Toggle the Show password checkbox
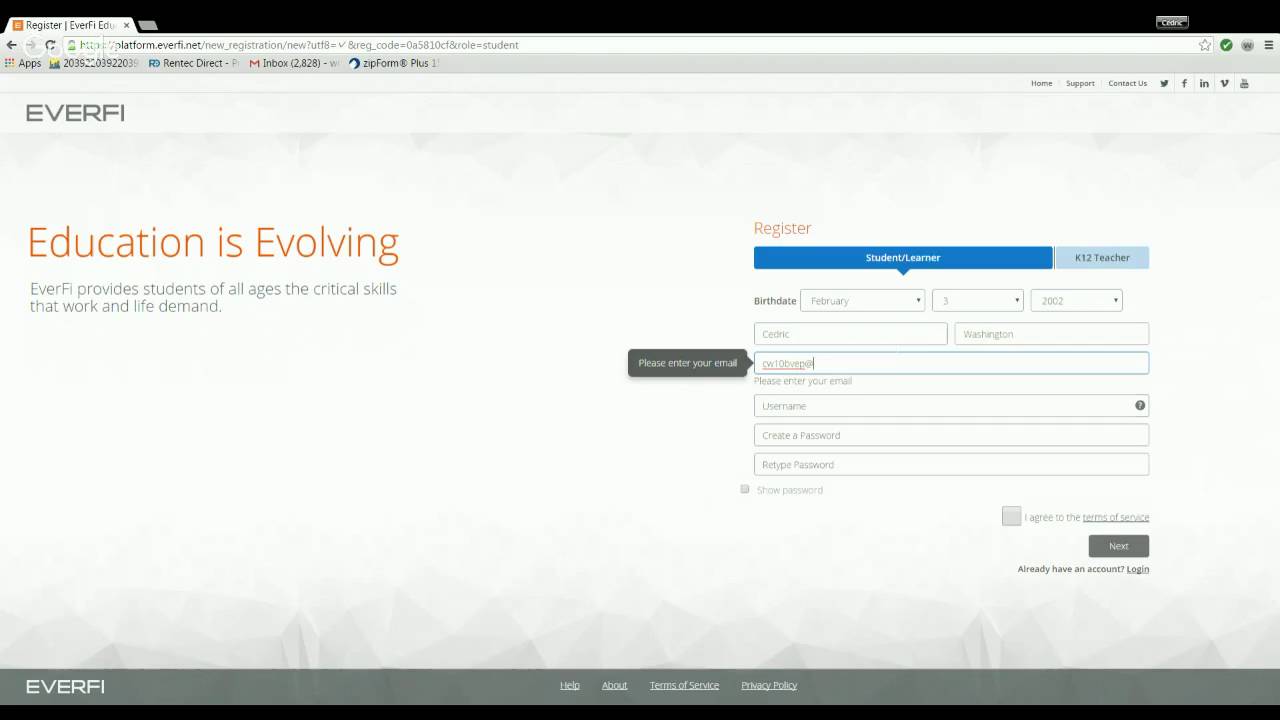1280x720 pixels. (745, 489)
